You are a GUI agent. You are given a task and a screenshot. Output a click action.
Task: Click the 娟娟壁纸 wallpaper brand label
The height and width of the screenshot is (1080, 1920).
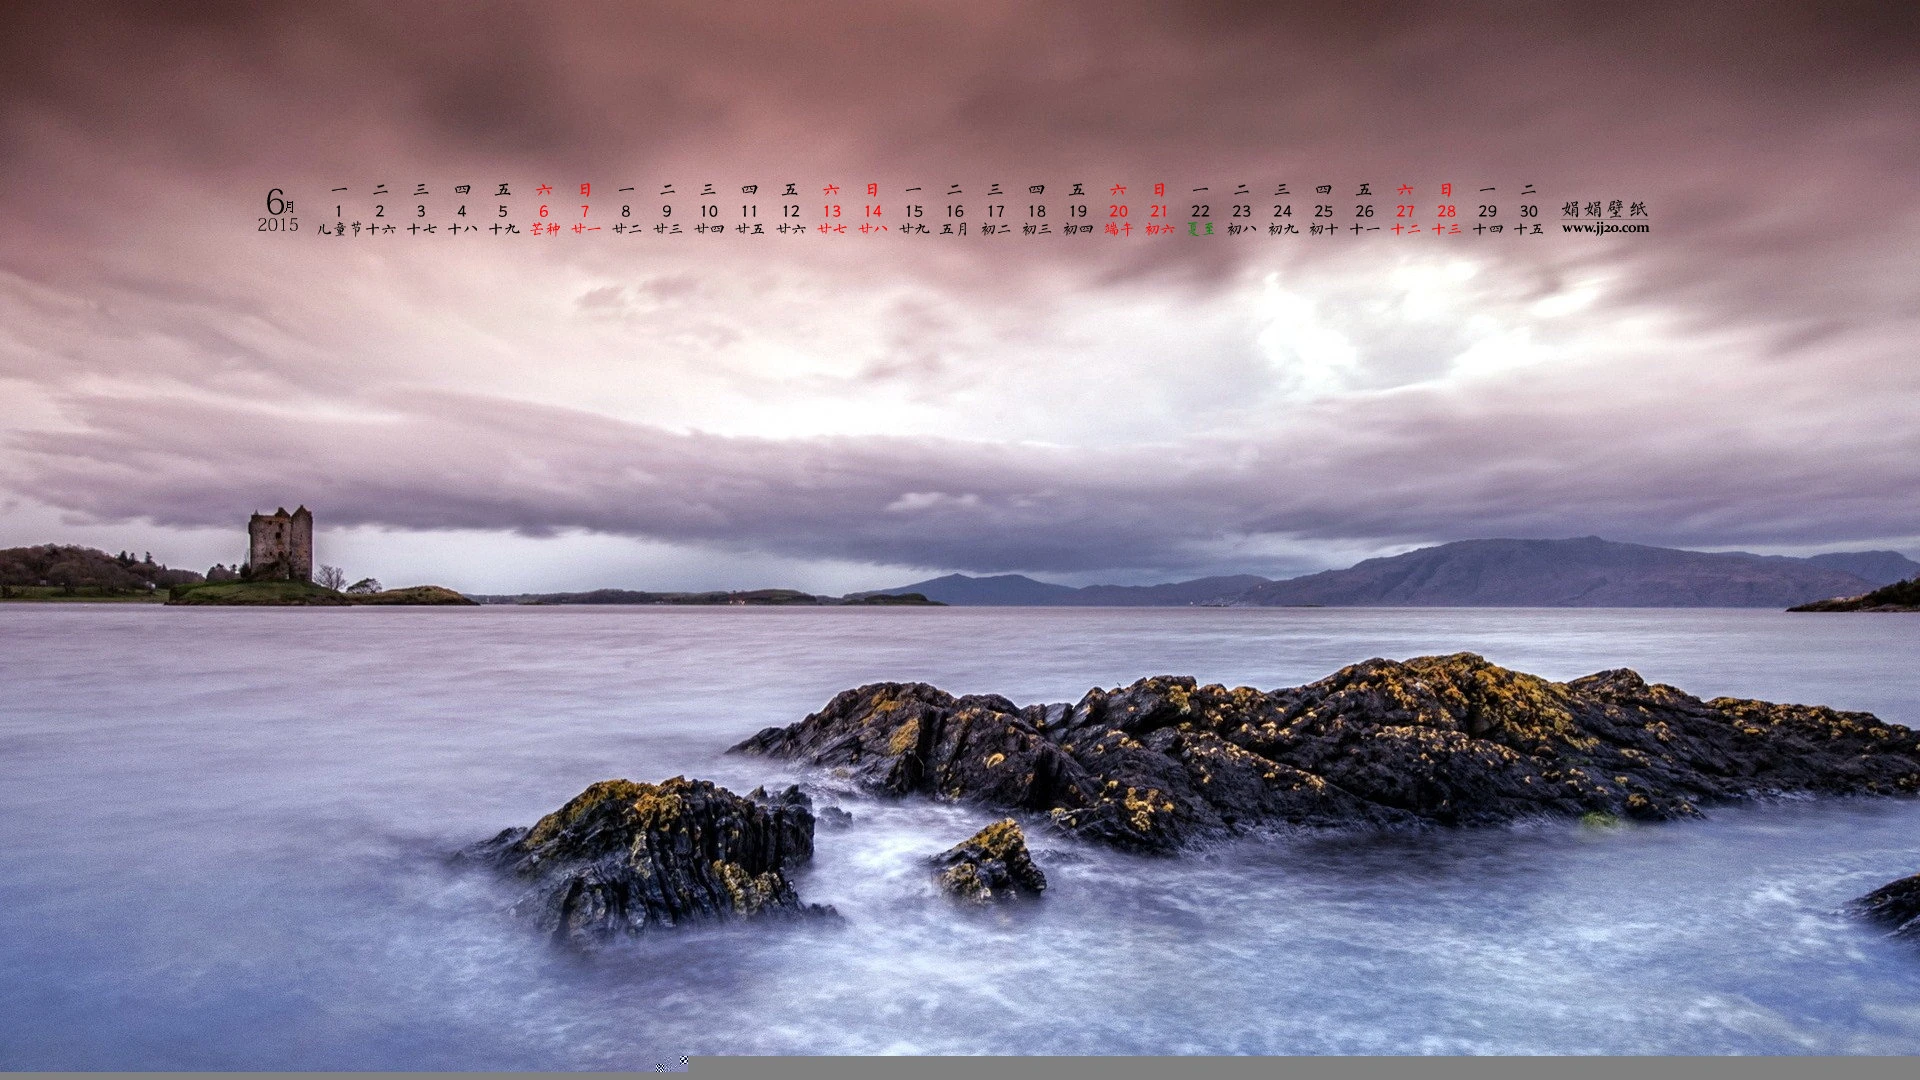[1605, 209]
